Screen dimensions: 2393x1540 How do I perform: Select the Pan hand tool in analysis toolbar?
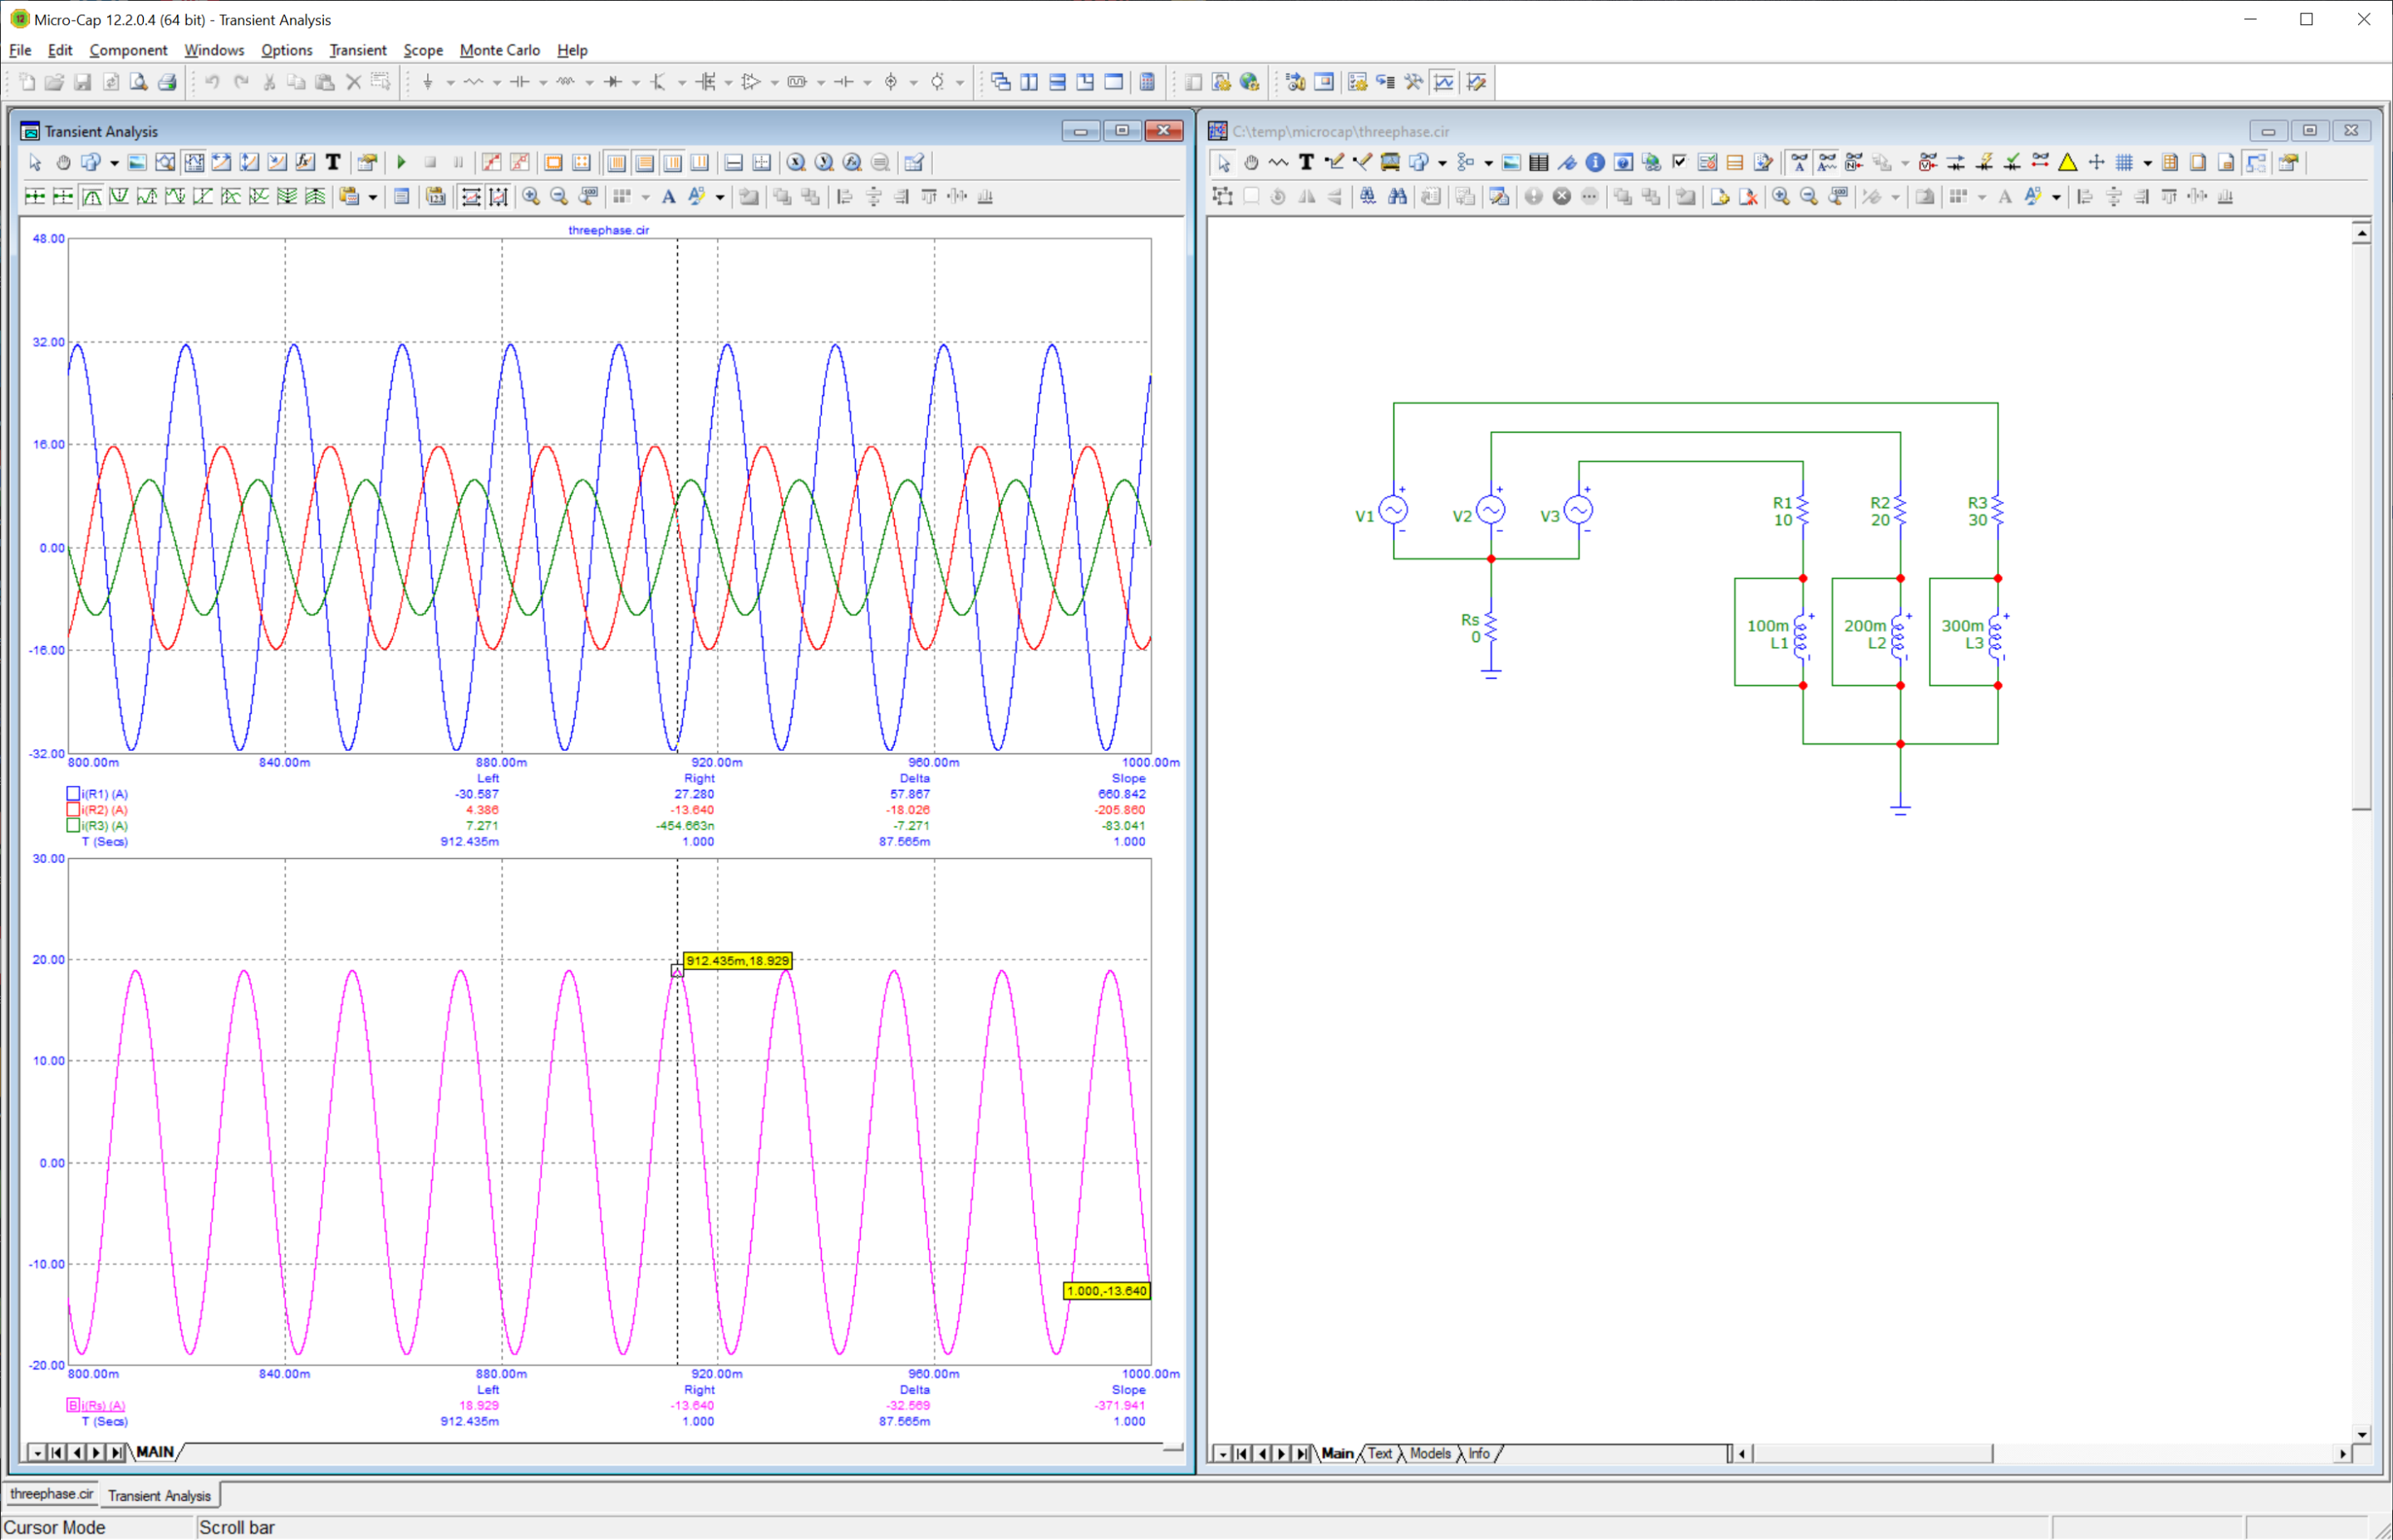[x=63, y=162]
